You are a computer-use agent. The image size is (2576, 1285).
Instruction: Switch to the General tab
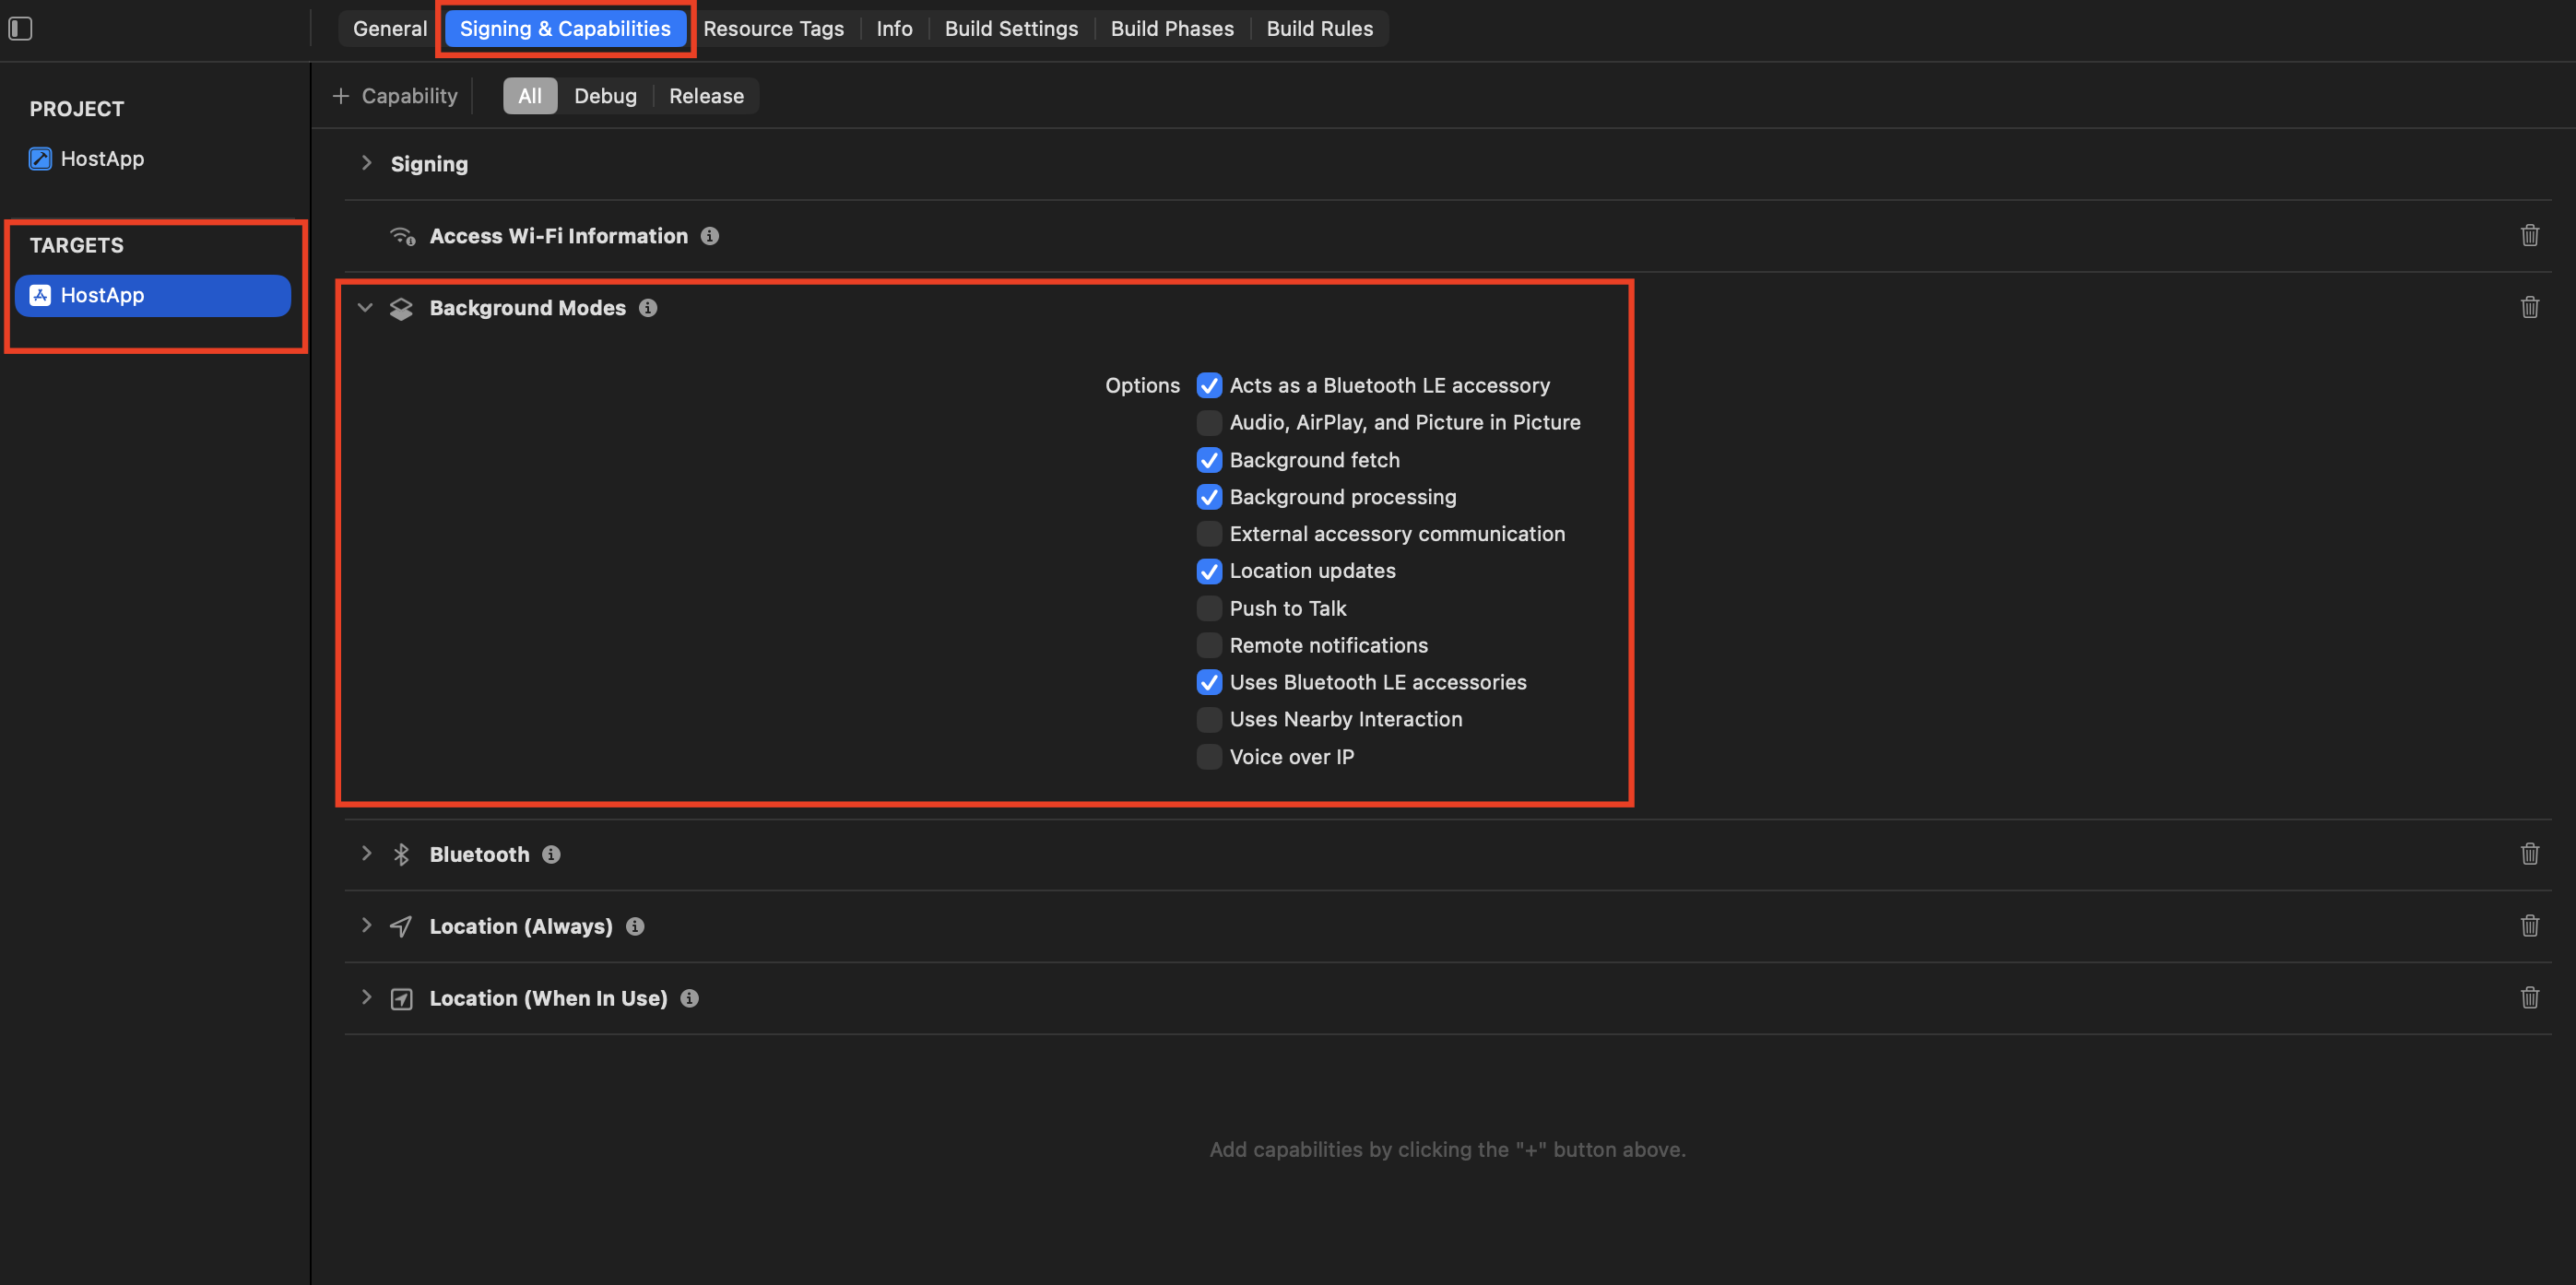coord(389,28)
